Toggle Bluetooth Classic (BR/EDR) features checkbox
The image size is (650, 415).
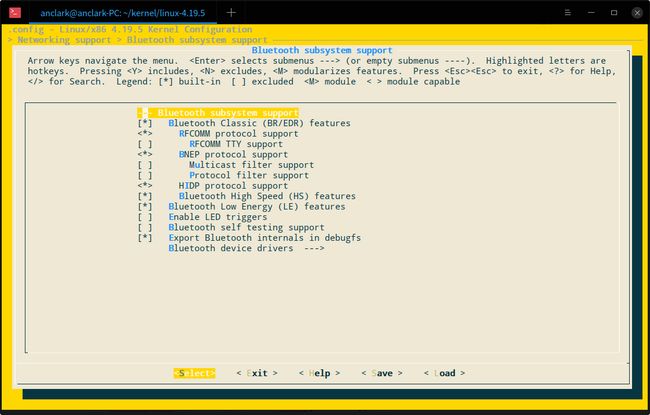[x=145, y=123]
